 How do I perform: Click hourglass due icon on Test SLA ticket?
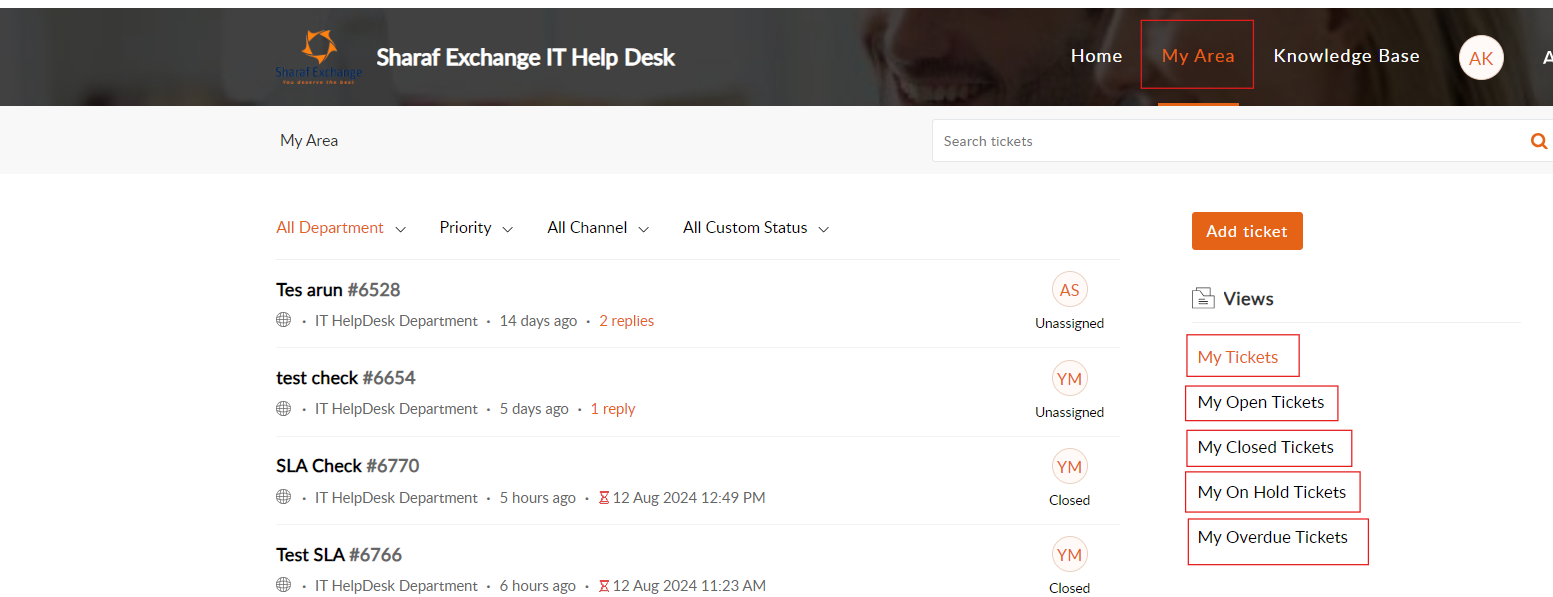[604, 585]
